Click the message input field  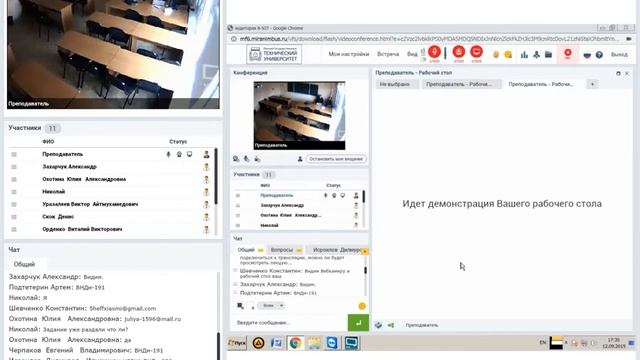click(x=289, y=323)
